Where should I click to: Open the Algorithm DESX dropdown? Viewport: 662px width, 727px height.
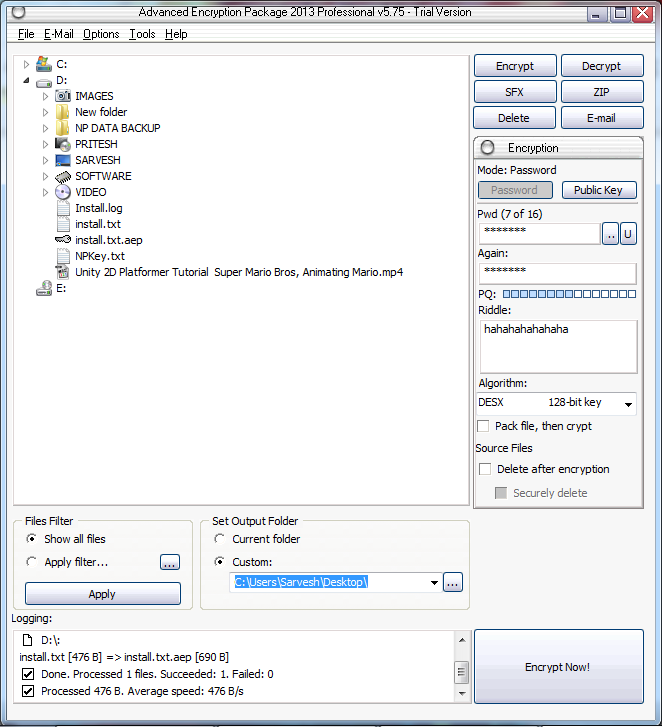coord(628,404)
